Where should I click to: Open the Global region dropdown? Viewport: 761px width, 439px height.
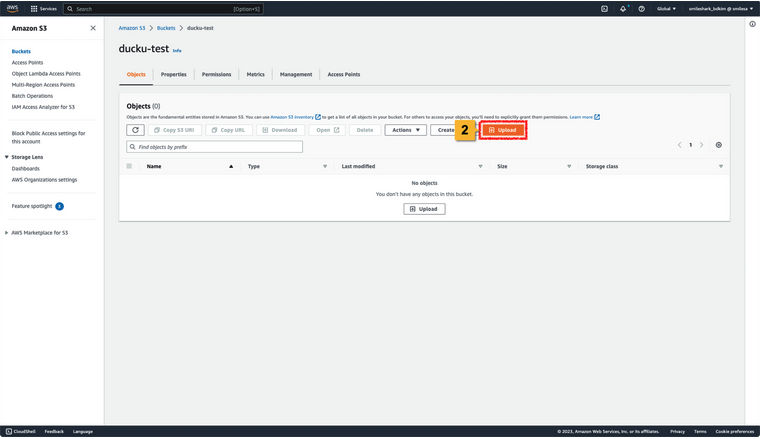pyautogui.click(x=665, y=8)
